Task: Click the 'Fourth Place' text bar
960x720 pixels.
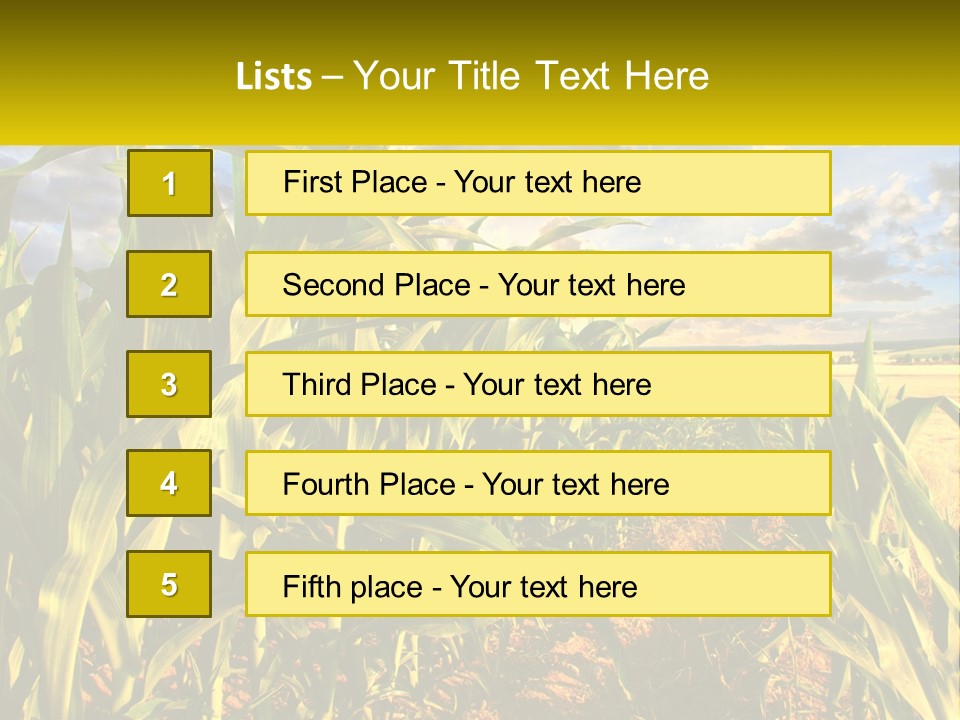Action: pyautogui.click(x=538, y=483)
